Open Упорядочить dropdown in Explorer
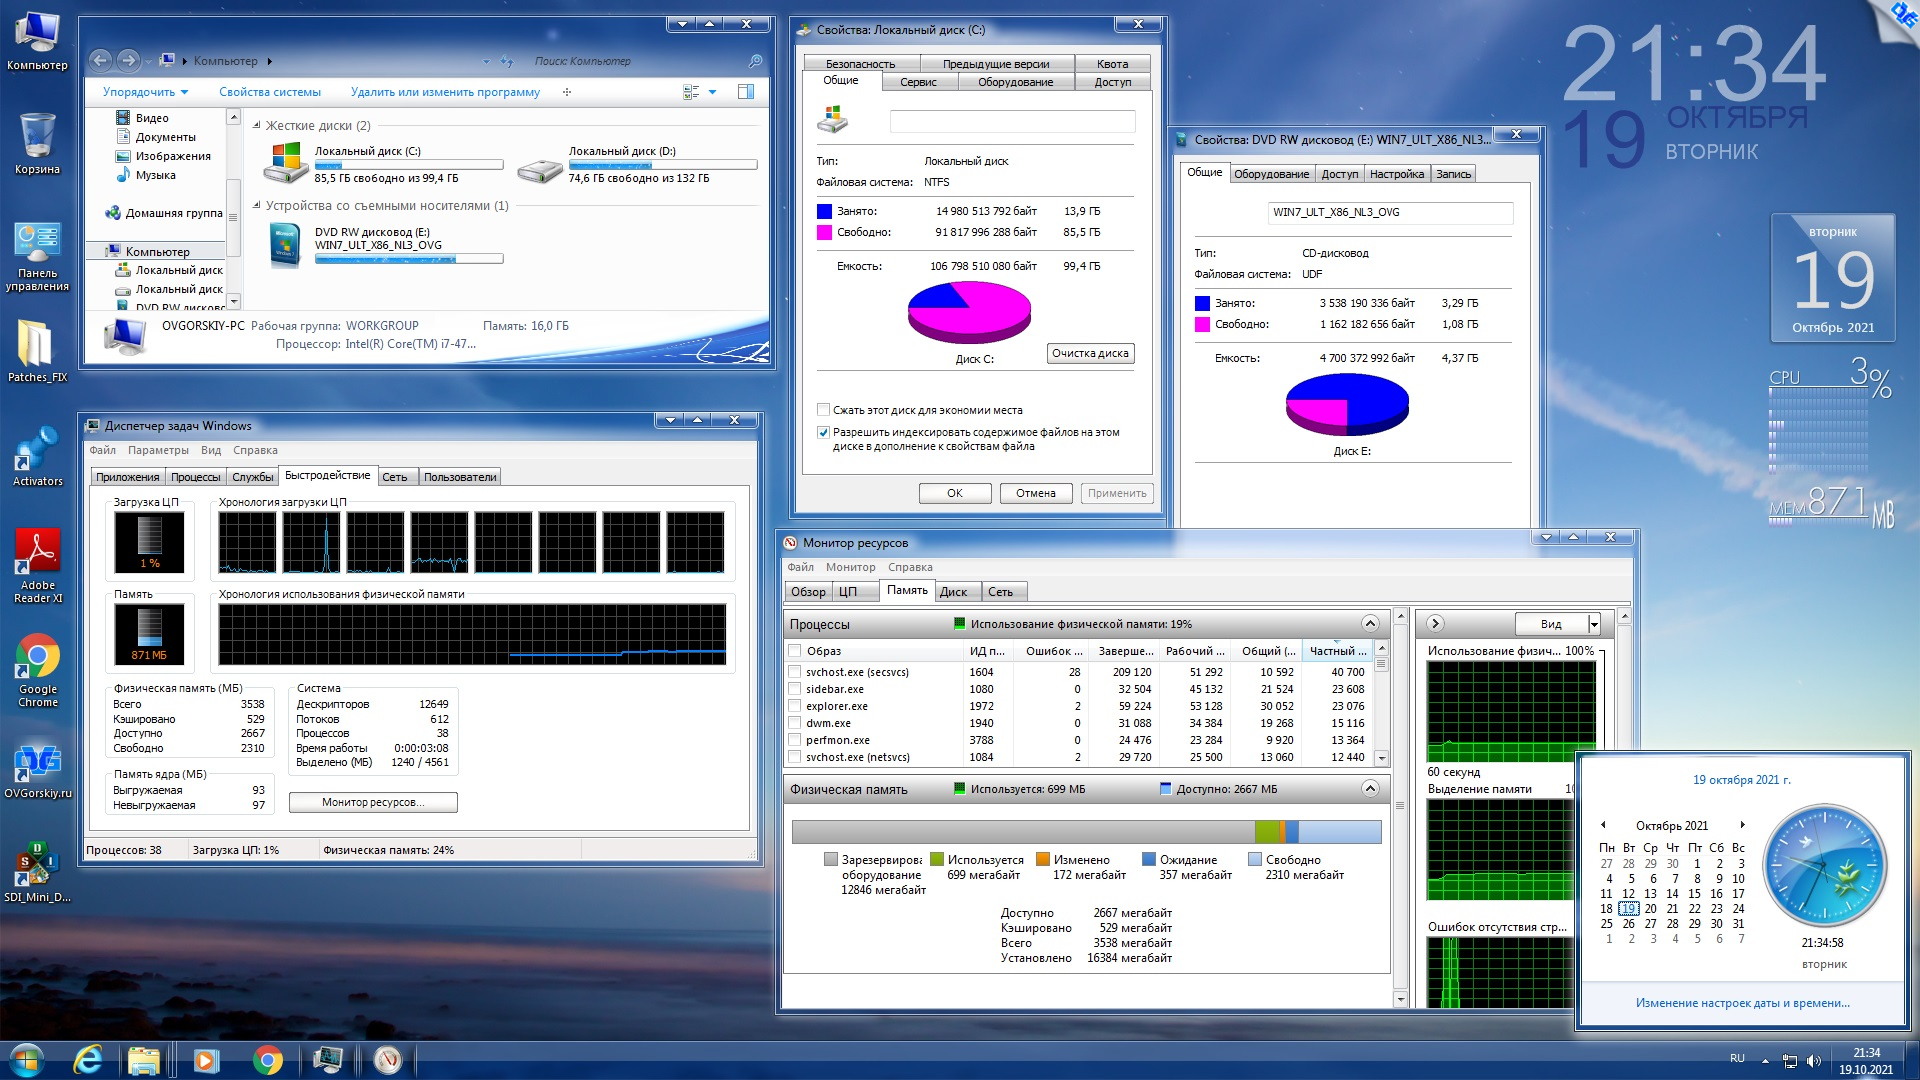The image size is (1920, 1080). tap(145, 92)
